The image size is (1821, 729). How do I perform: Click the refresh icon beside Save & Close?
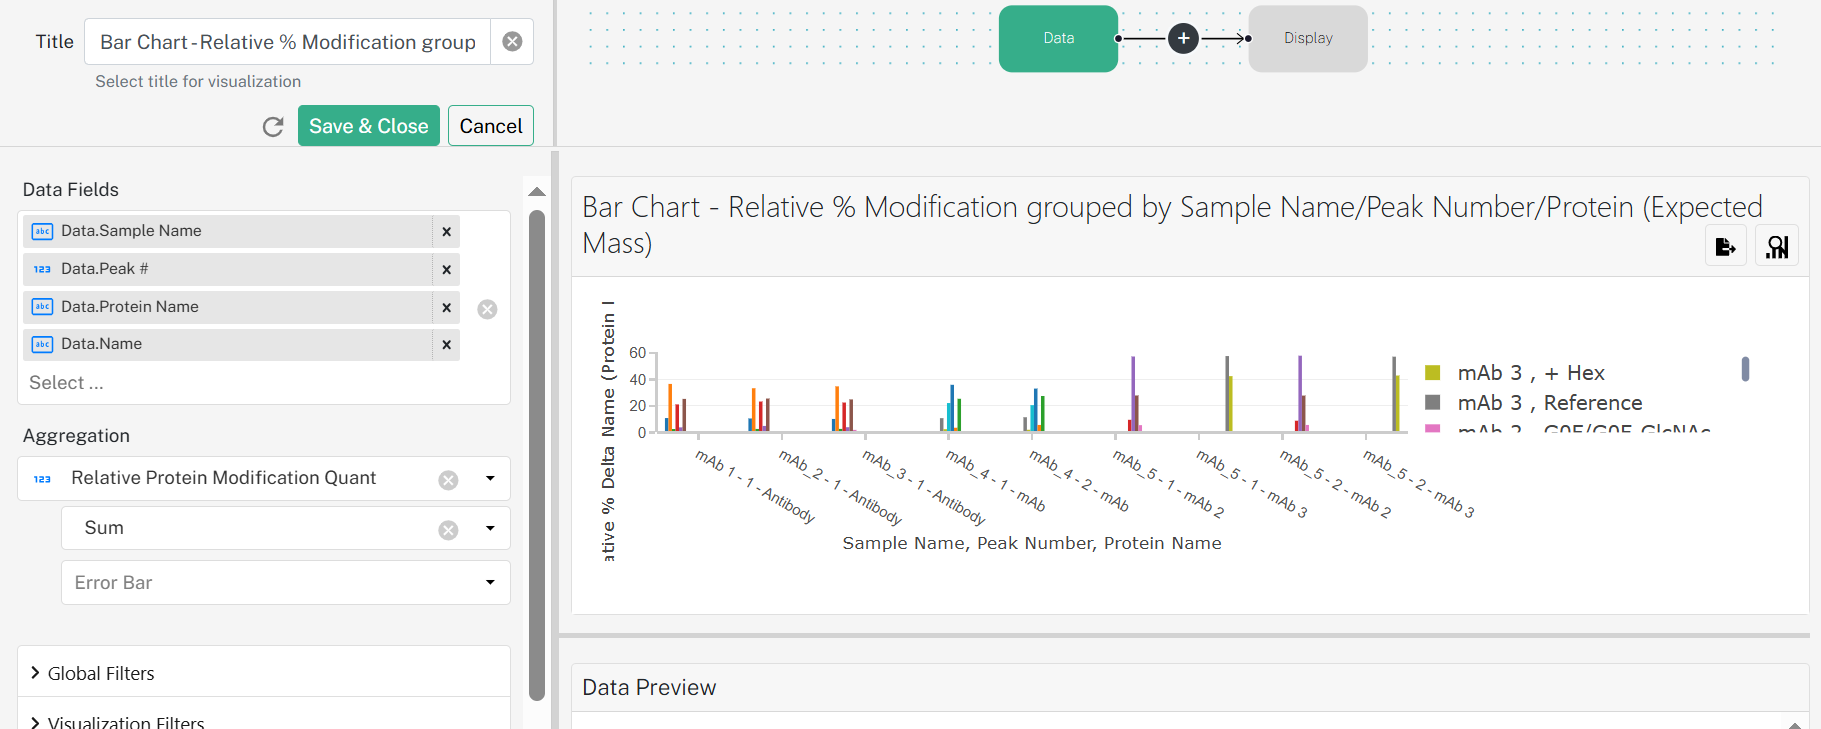tap(273, 127)
